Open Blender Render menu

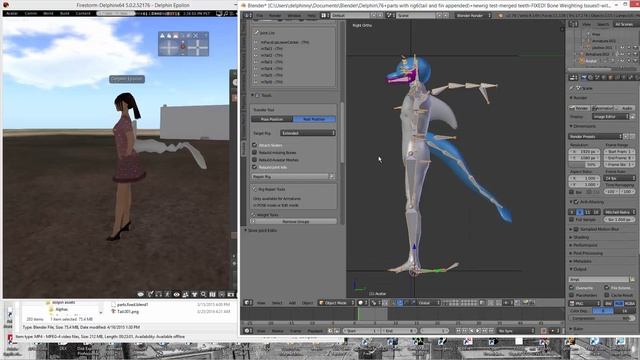pos(275,16)
